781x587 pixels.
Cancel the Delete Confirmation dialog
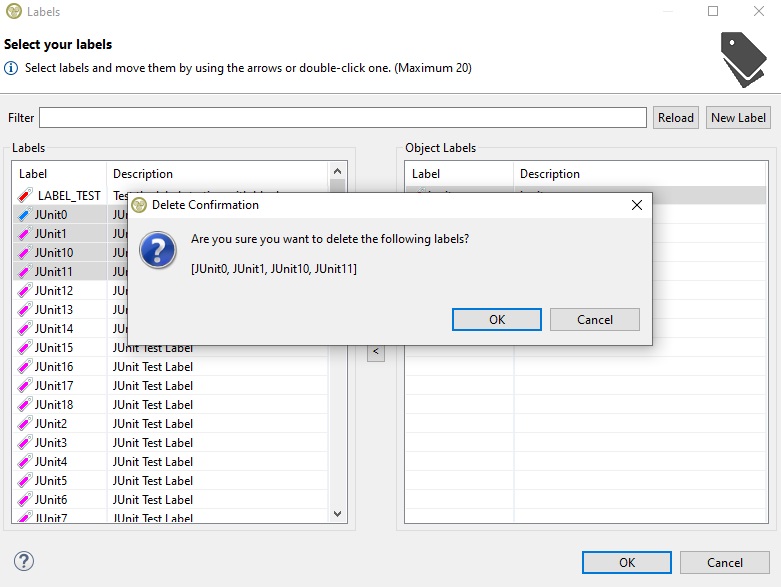(x=594, y=320)
